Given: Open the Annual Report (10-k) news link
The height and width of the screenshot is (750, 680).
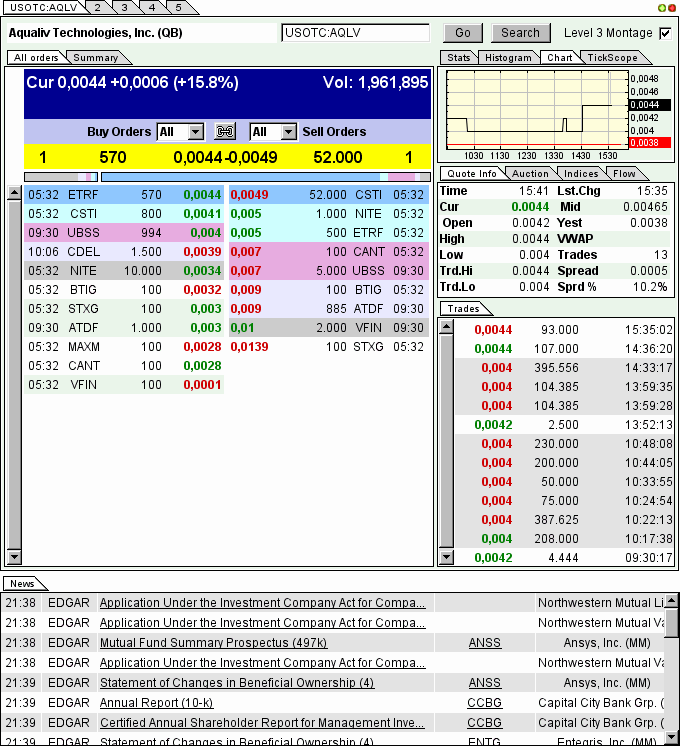Looking at the screenshot, I should click(x=156, y=703).
